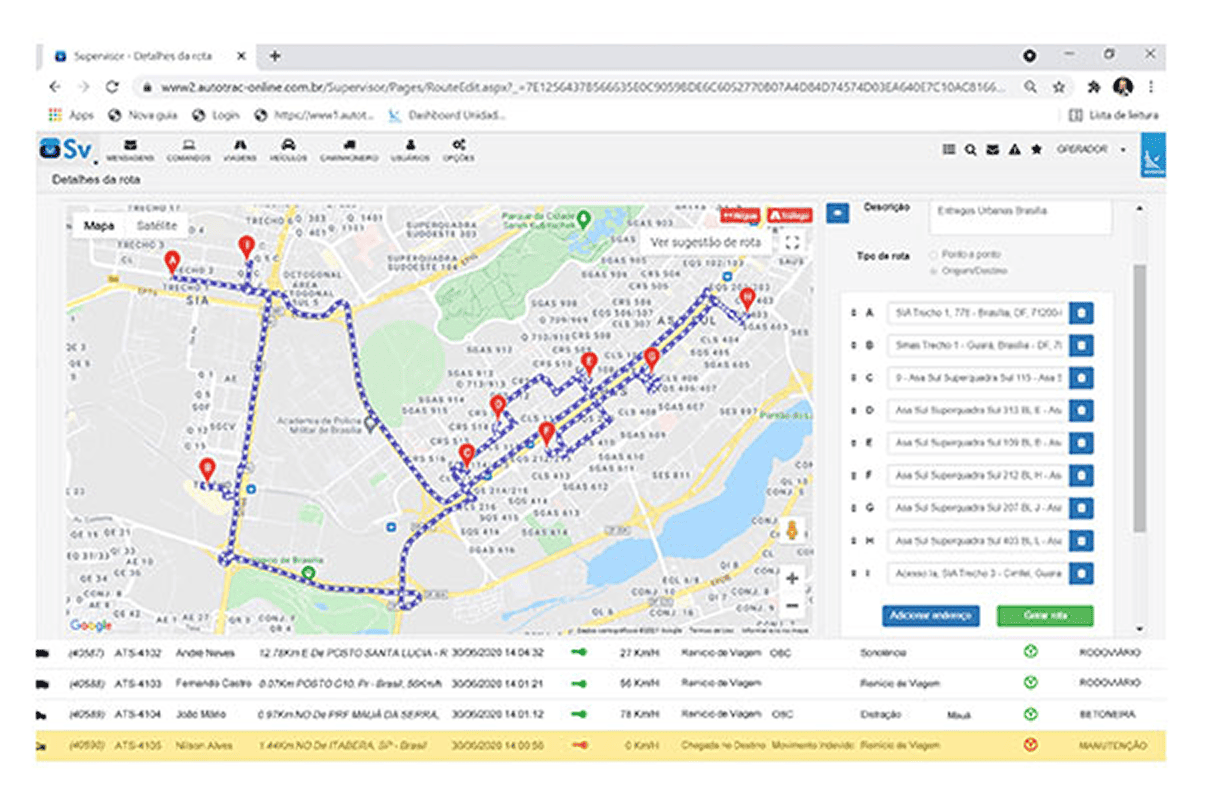Viewport: 1208px width, 796px height.
Task: Delete address row A with trash icon
Action: 1081,314
